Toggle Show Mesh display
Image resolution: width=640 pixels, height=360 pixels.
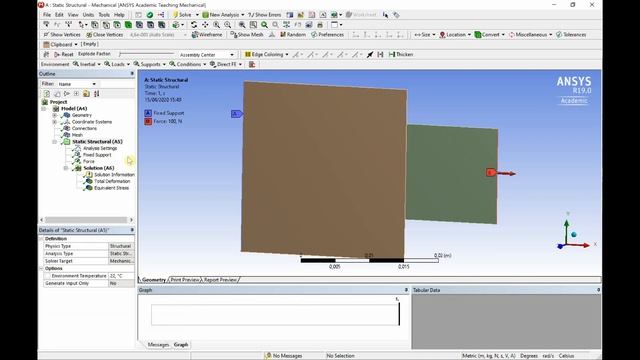pyautogui.click(x=247, y=35)
